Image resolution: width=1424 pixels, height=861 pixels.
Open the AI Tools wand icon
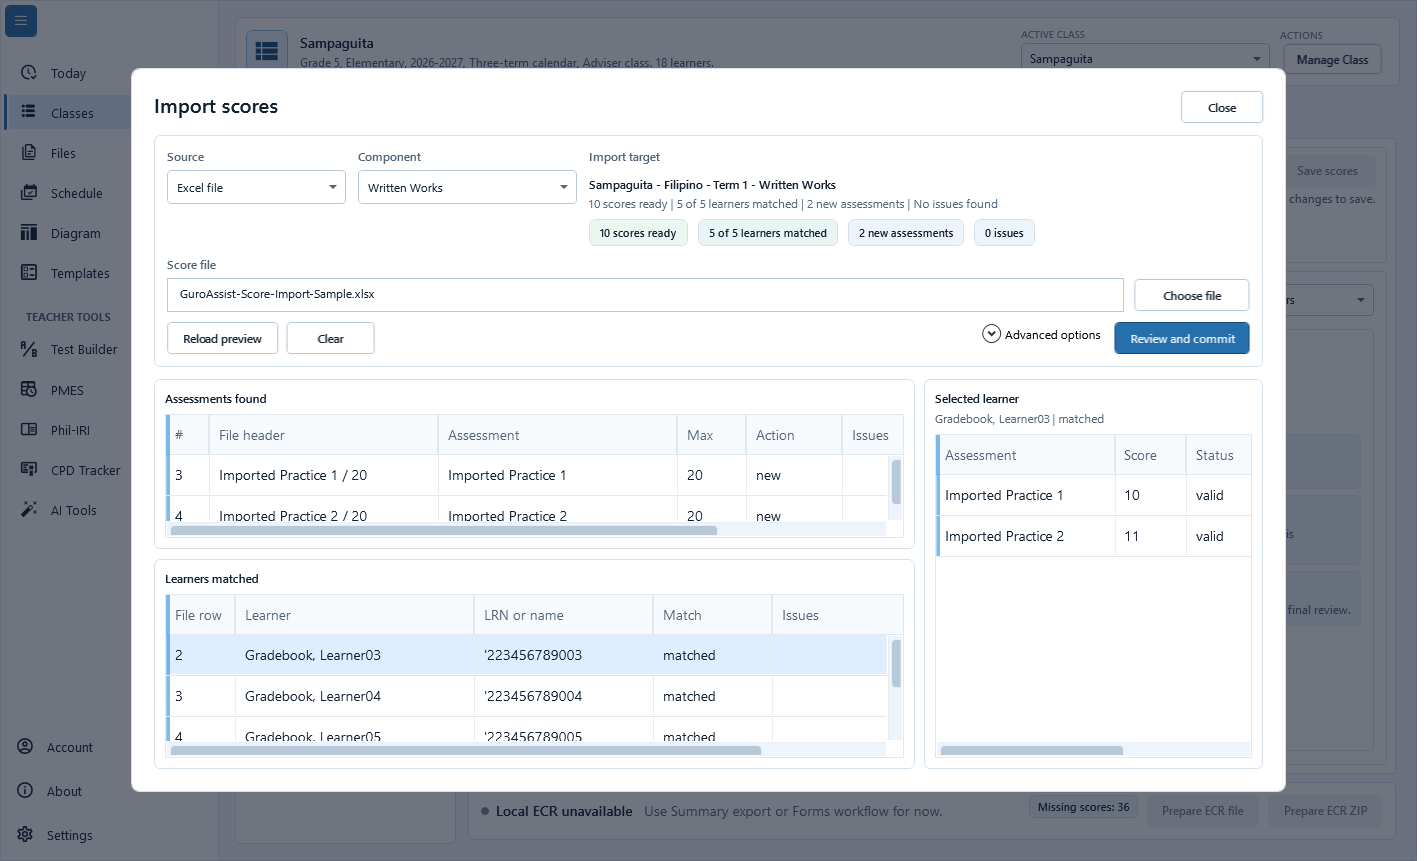click(x=28, y=510)
